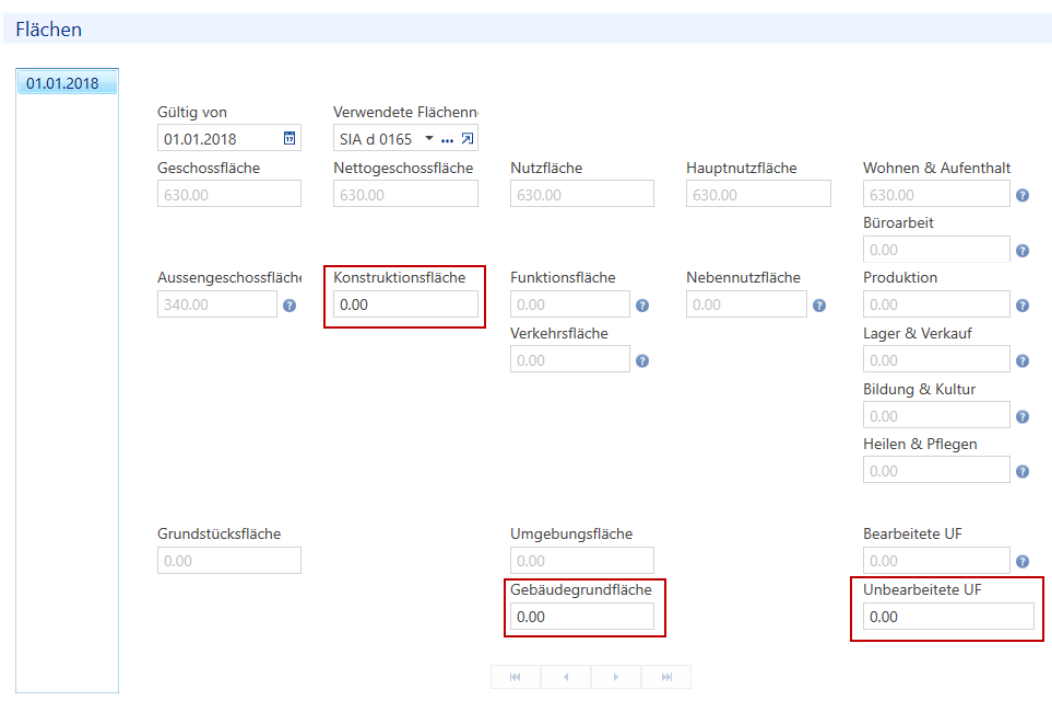Click help icon beside Verkehrsfläche
This screenshot has width=1052, height=701.
click(642, 361)
